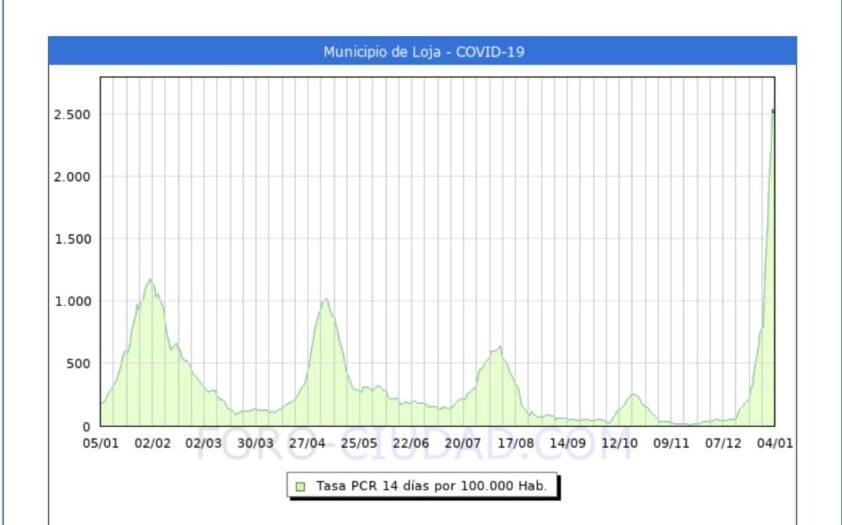This screenshot has width=842, height=525.
Task: Click the early February peak above 1.000
Action: coord(150,280)
